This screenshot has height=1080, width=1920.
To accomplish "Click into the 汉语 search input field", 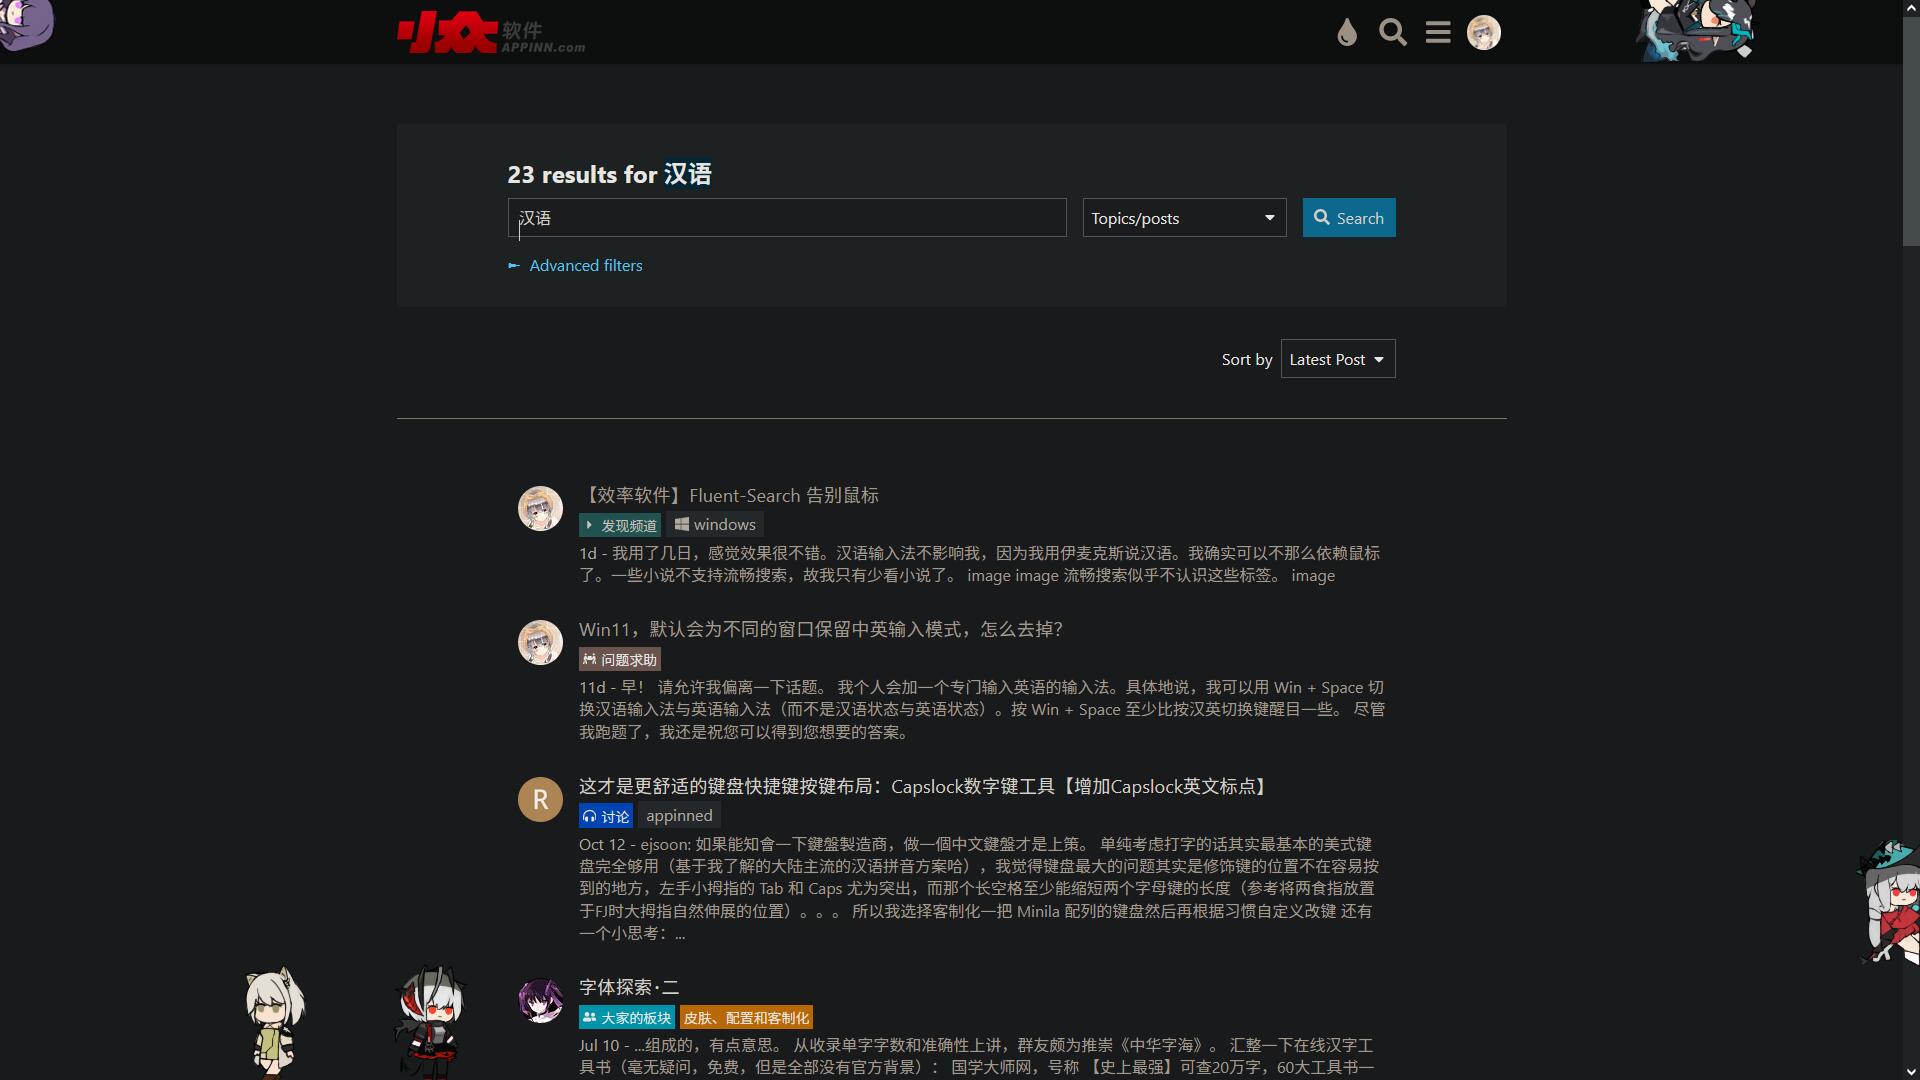I will 787,218.
